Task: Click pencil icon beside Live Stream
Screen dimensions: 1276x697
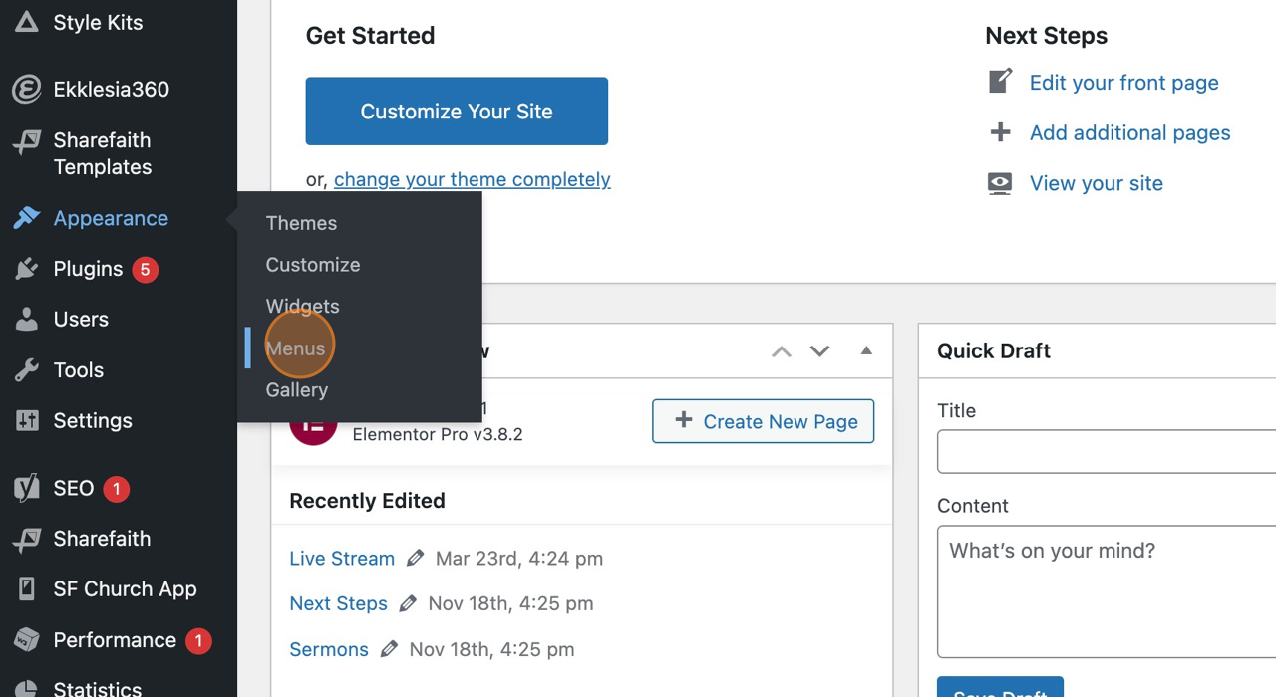Action: point(415,558)
